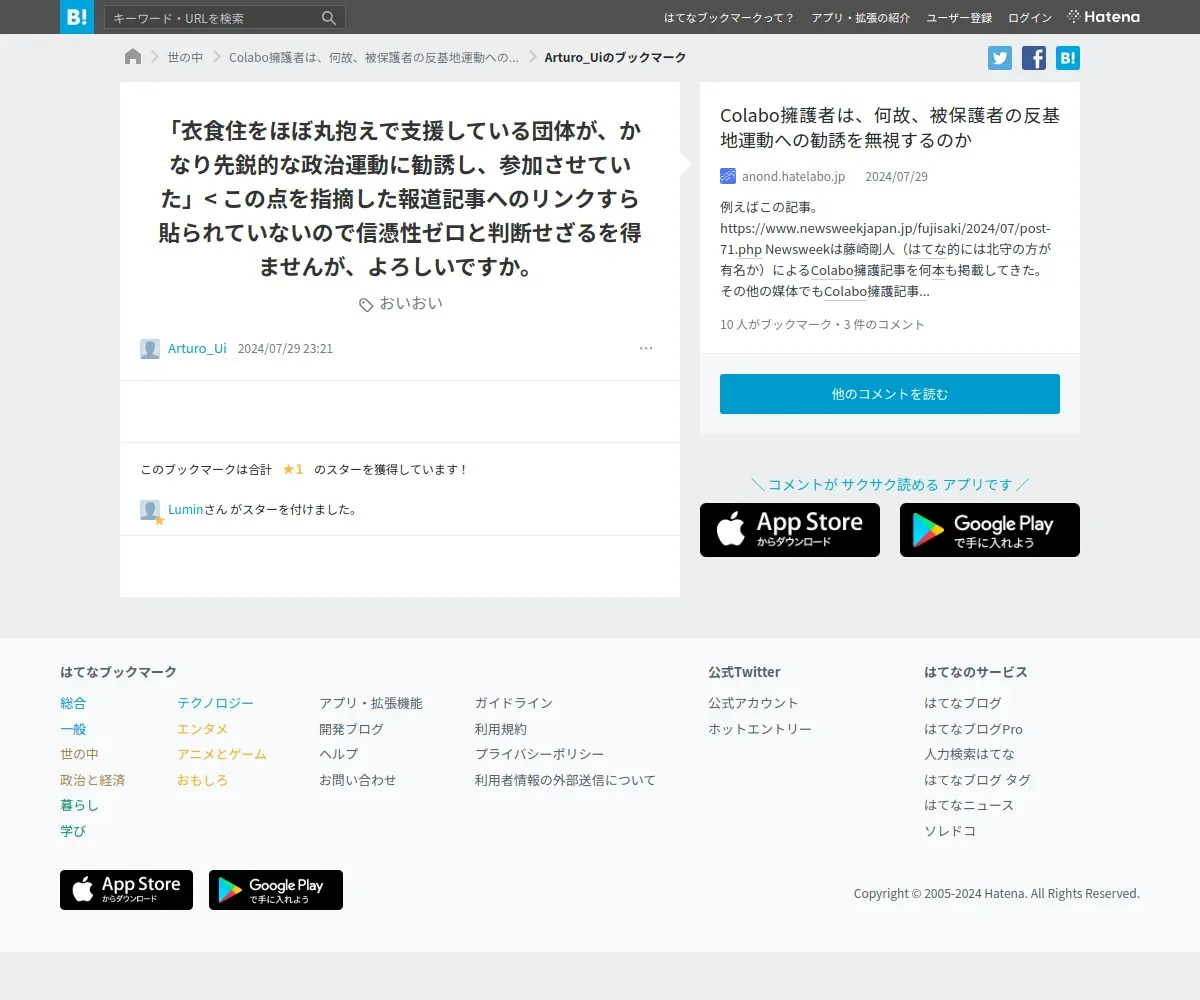Open the ヘルプ footer link

pos(338,754)
